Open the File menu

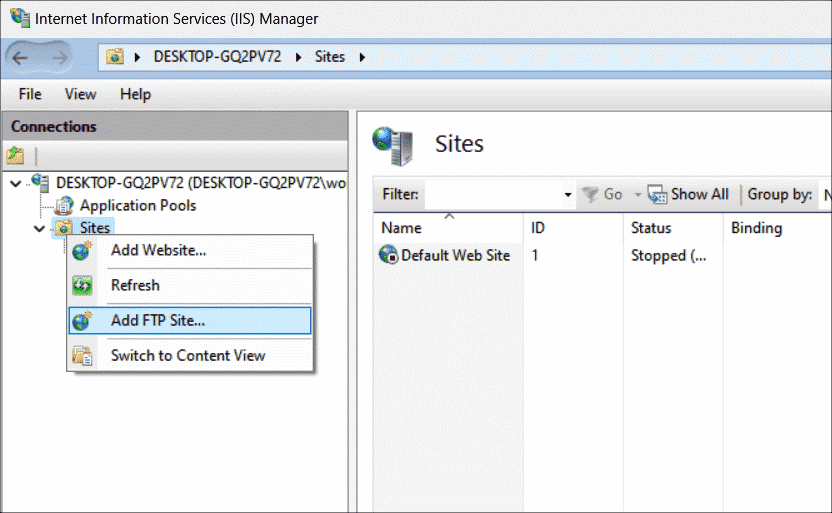point(30,94)
